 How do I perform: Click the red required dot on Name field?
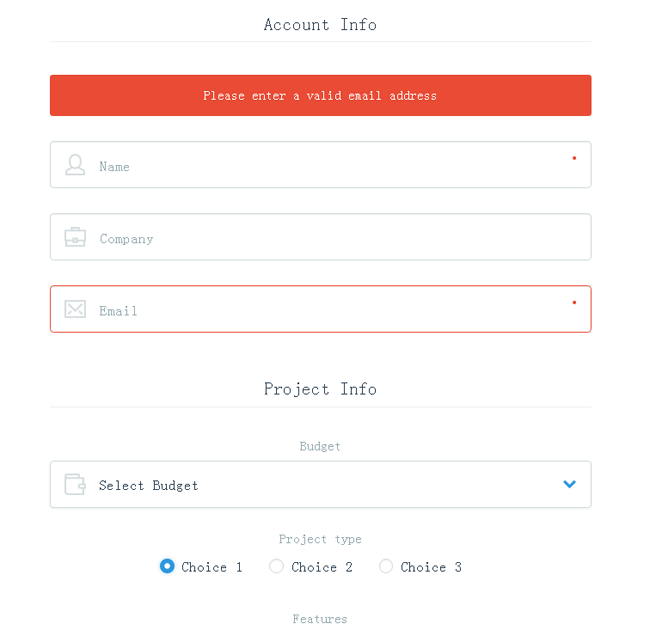click(x=574, y=158)
